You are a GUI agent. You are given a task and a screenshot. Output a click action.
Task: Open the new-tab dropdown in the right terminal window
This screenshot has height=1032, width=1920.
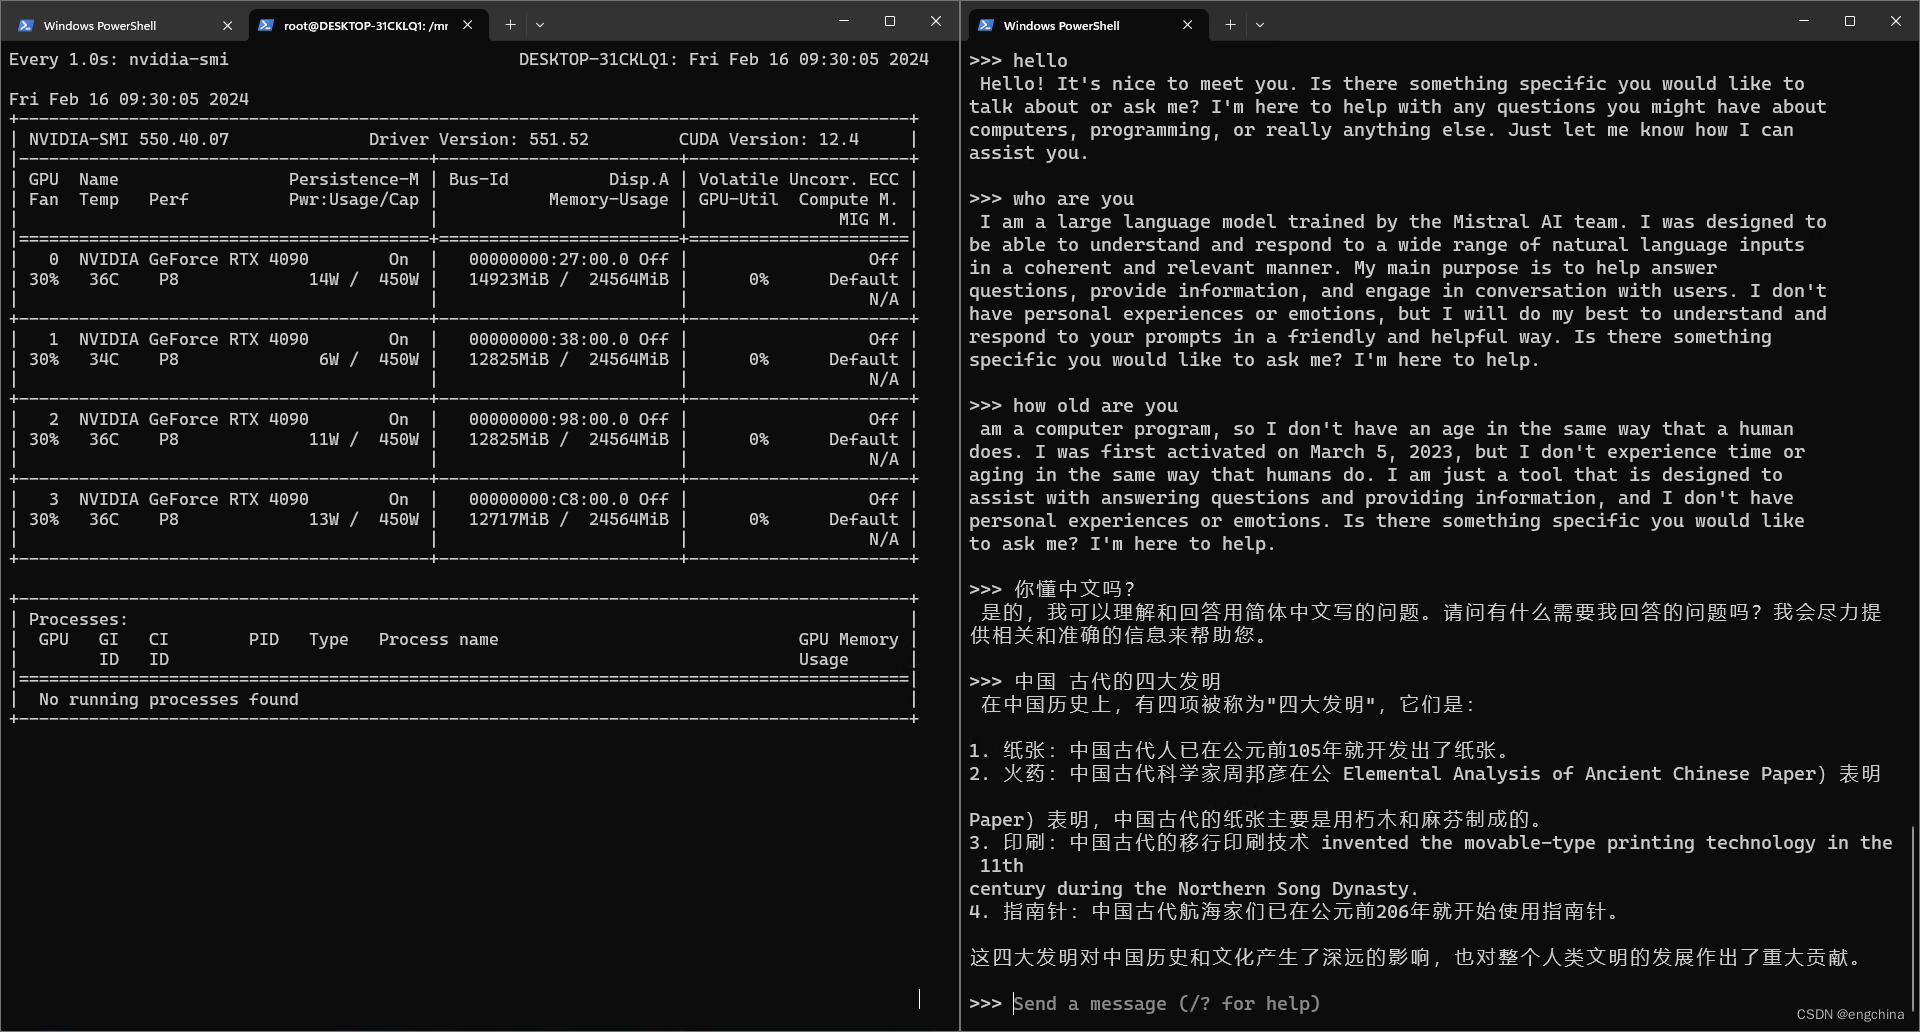[1260, 25]
